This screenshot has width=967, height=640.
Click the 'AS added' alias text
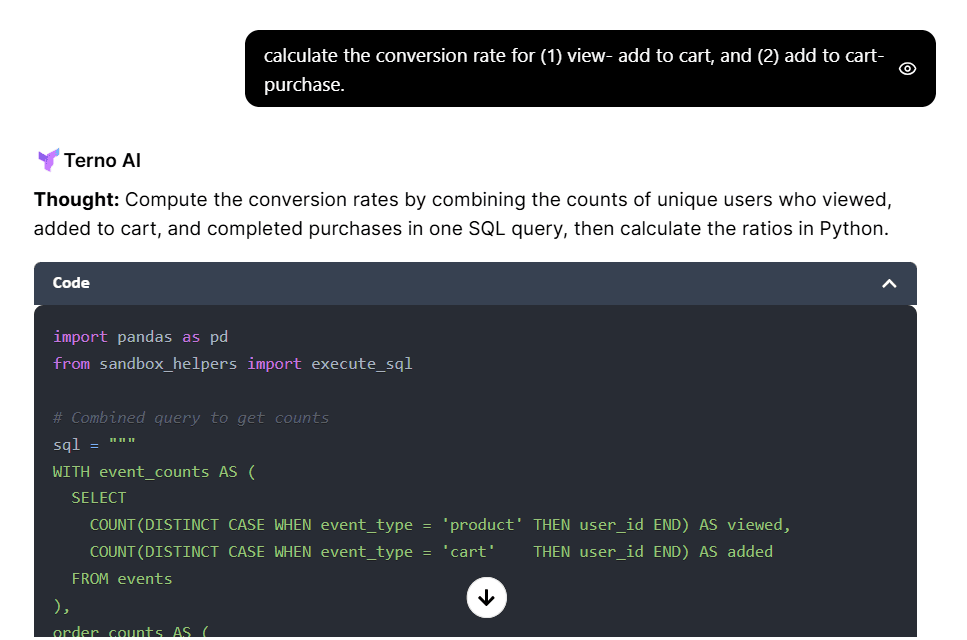pos(735,552)
